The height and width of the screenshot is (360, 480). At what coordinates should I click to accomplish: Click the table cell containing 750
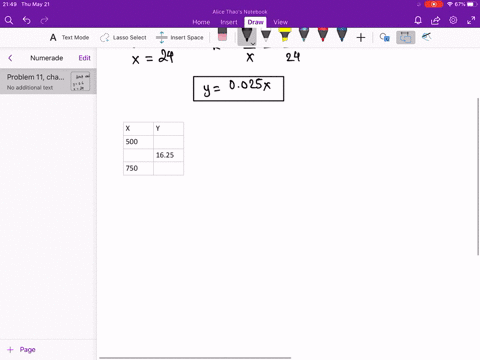[x=138, y=168]
